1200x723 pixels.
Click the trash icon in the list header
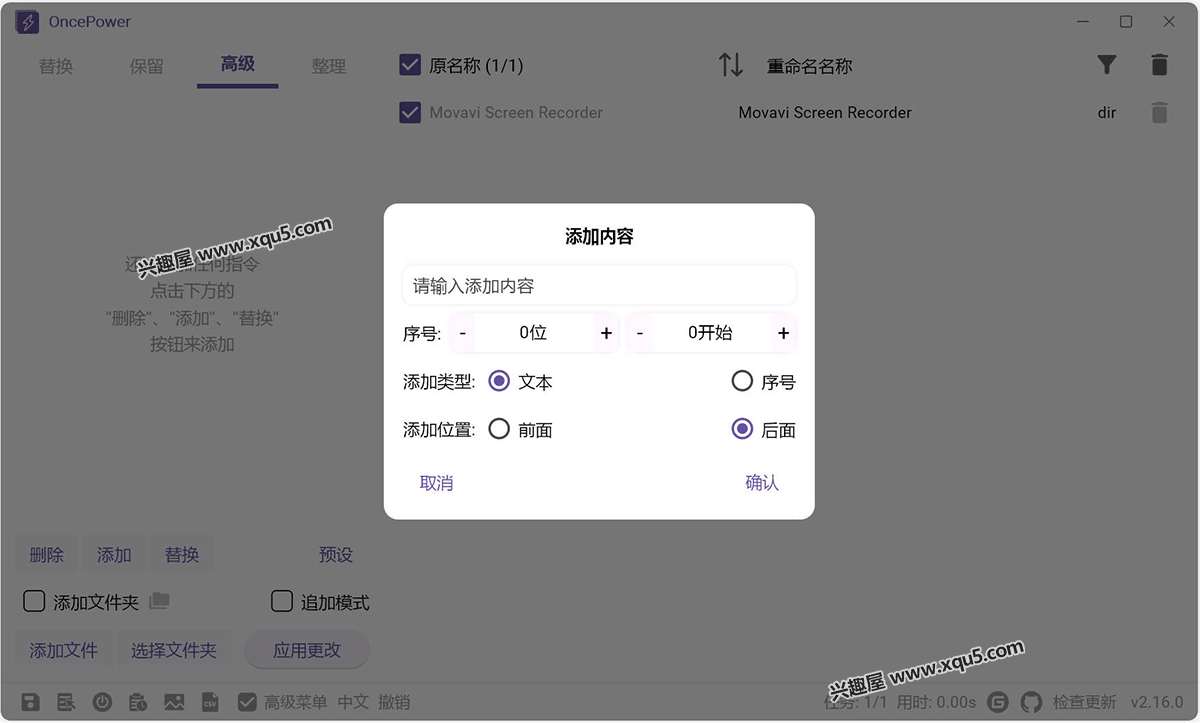pos(1159,65)
